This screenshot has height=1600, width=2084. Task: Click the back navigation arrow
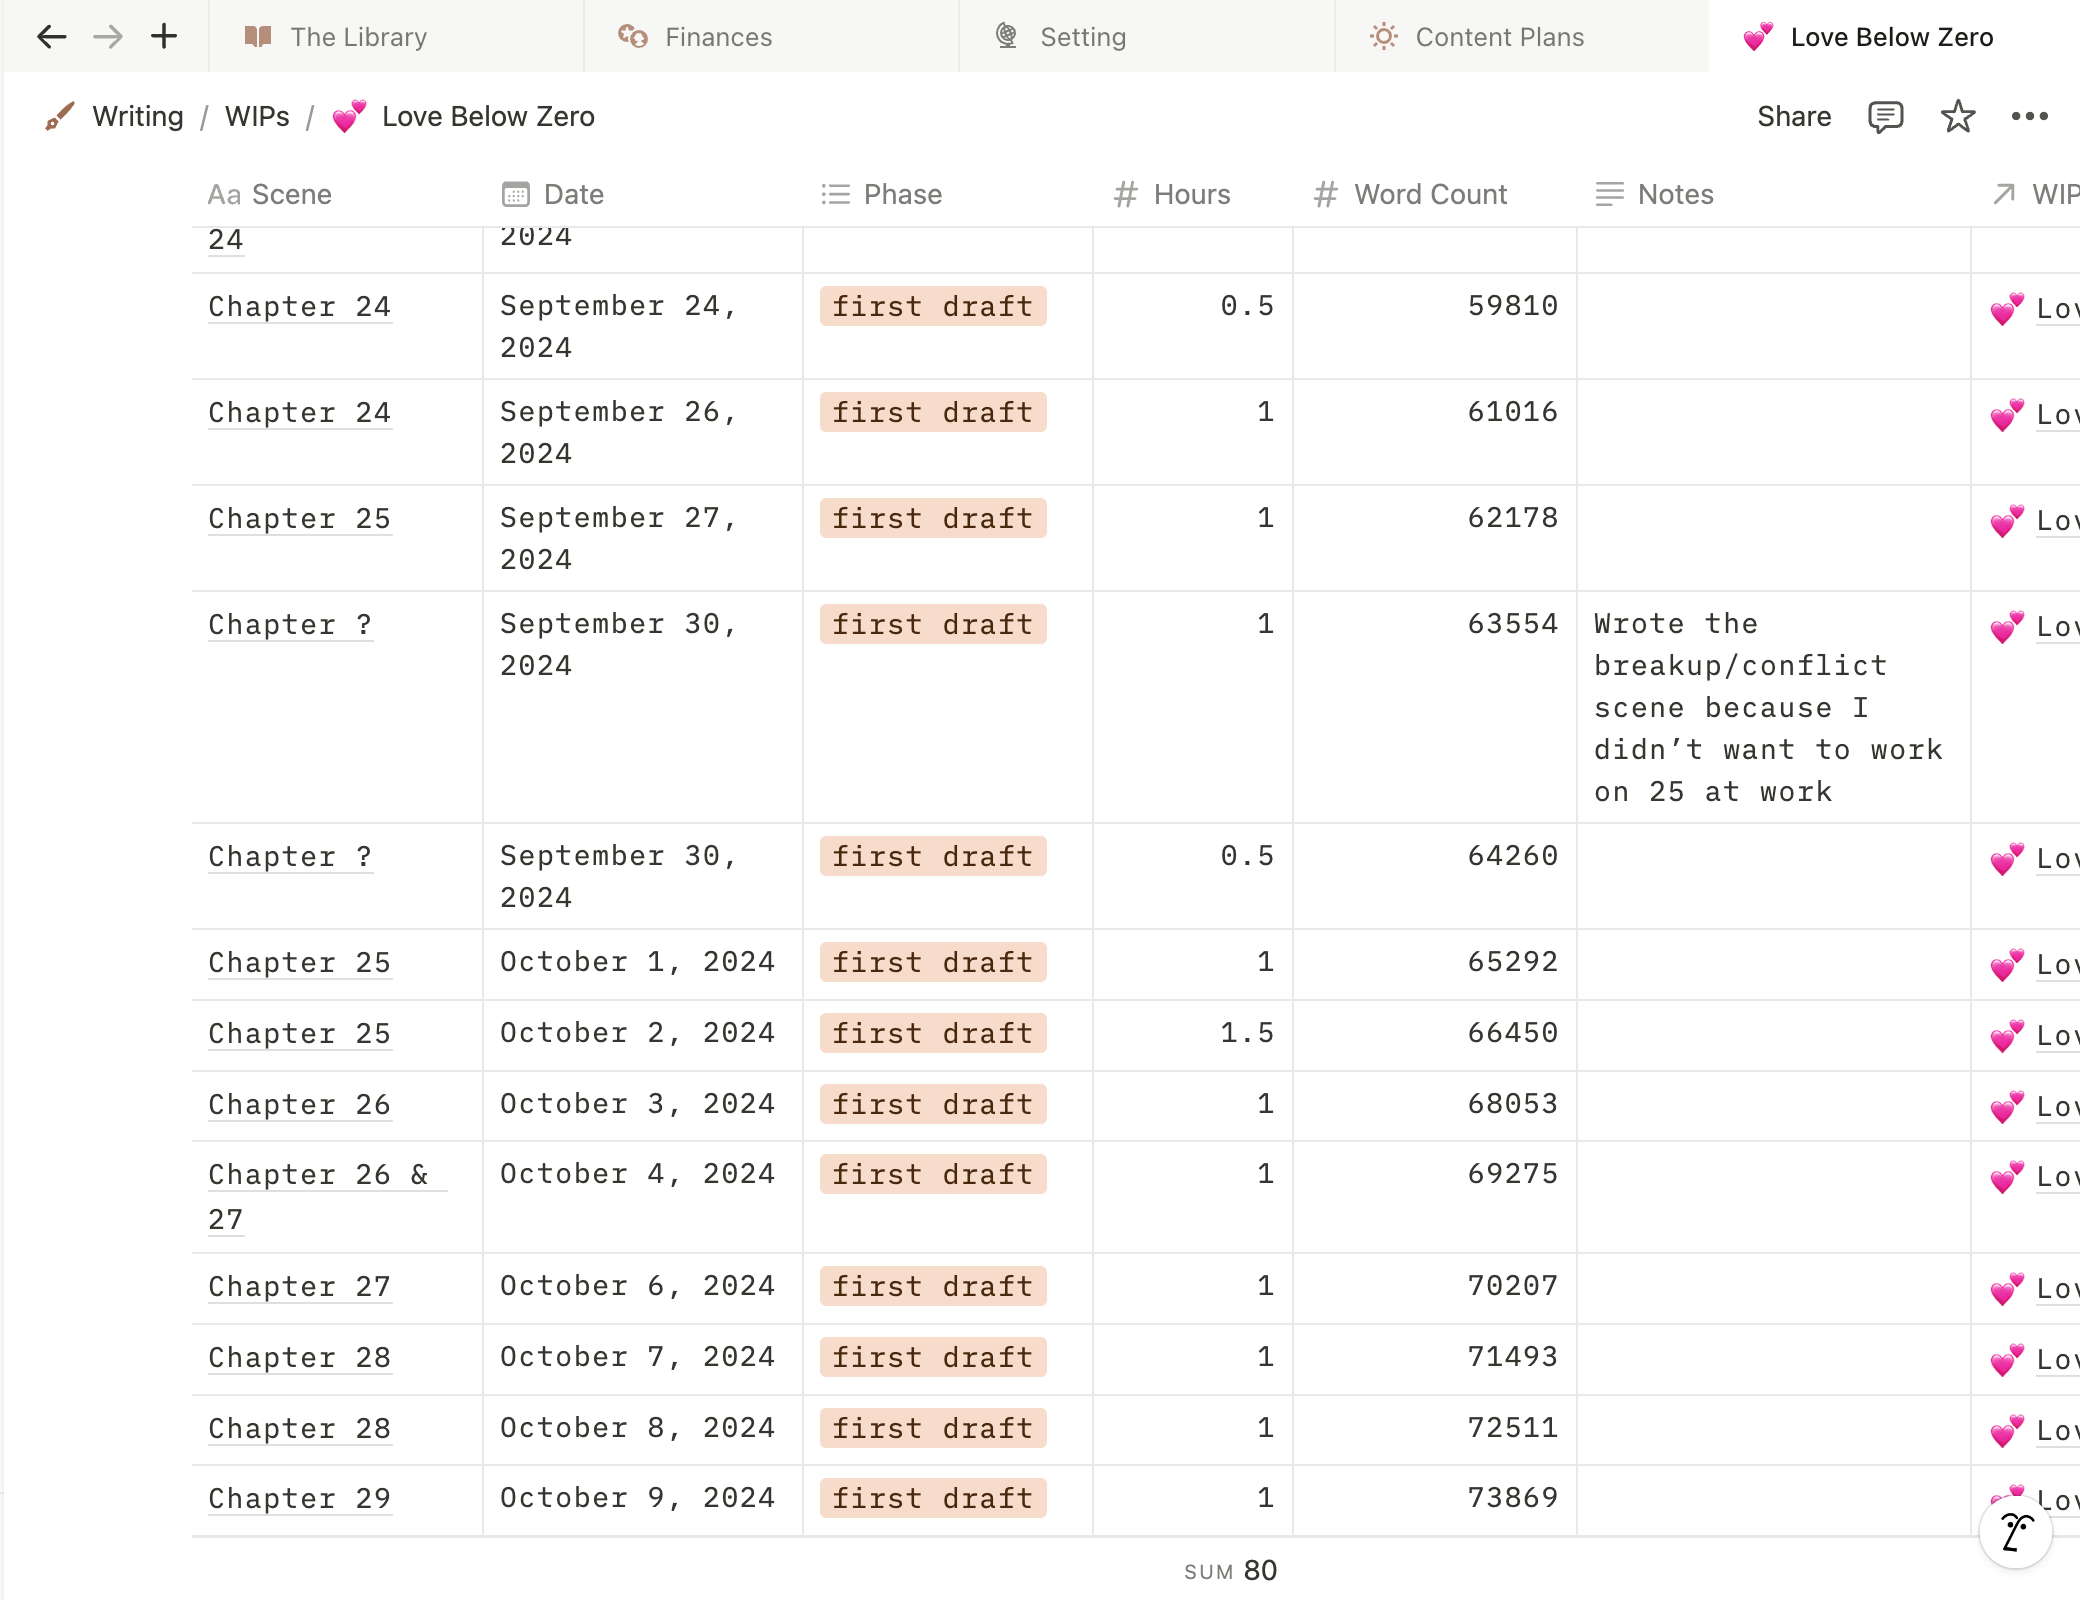click(x=51, y=37)
